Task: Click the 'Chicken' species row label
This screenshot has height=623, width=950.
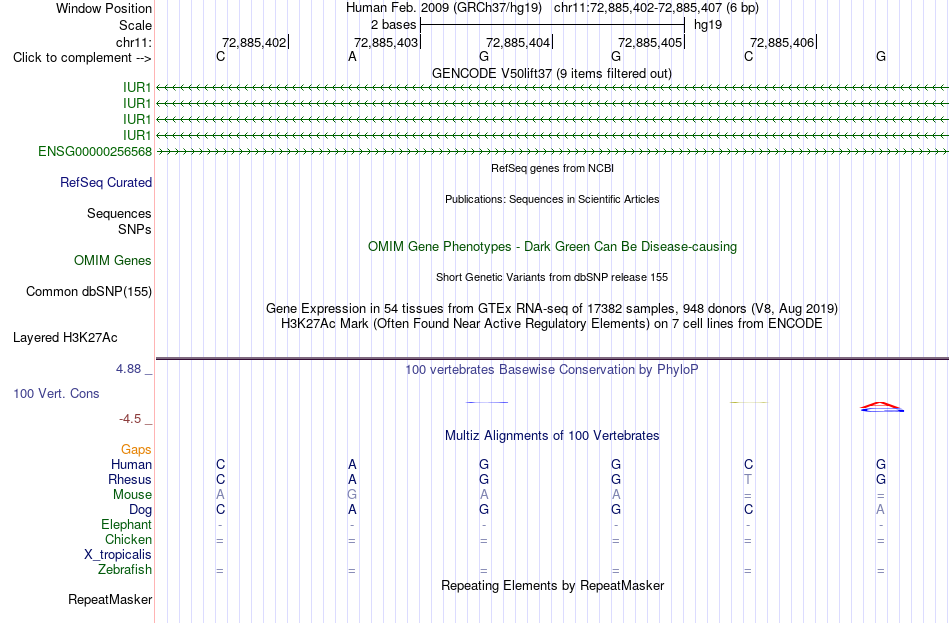Action: click(128, 539)
